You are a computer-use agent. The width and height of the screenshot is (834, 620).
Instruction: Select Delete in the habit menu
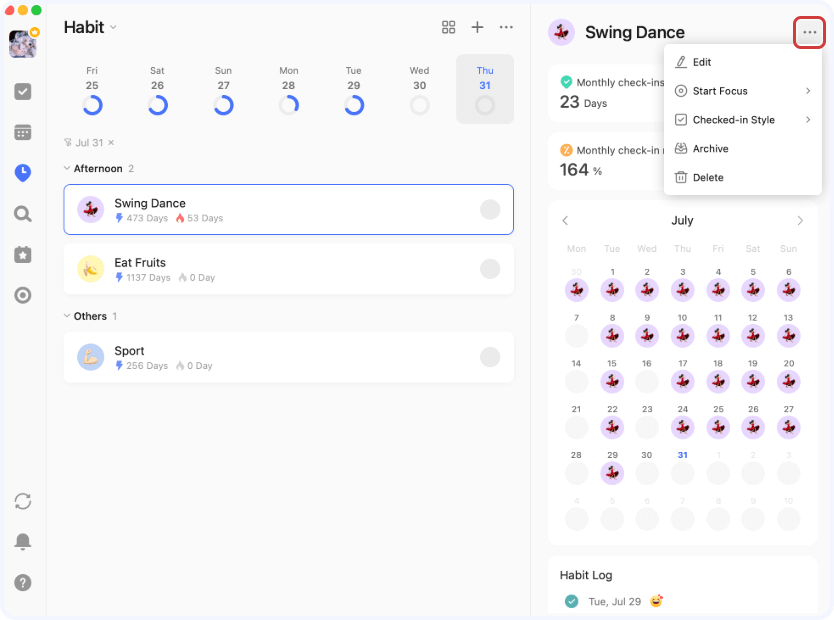(x=708, y=178)
